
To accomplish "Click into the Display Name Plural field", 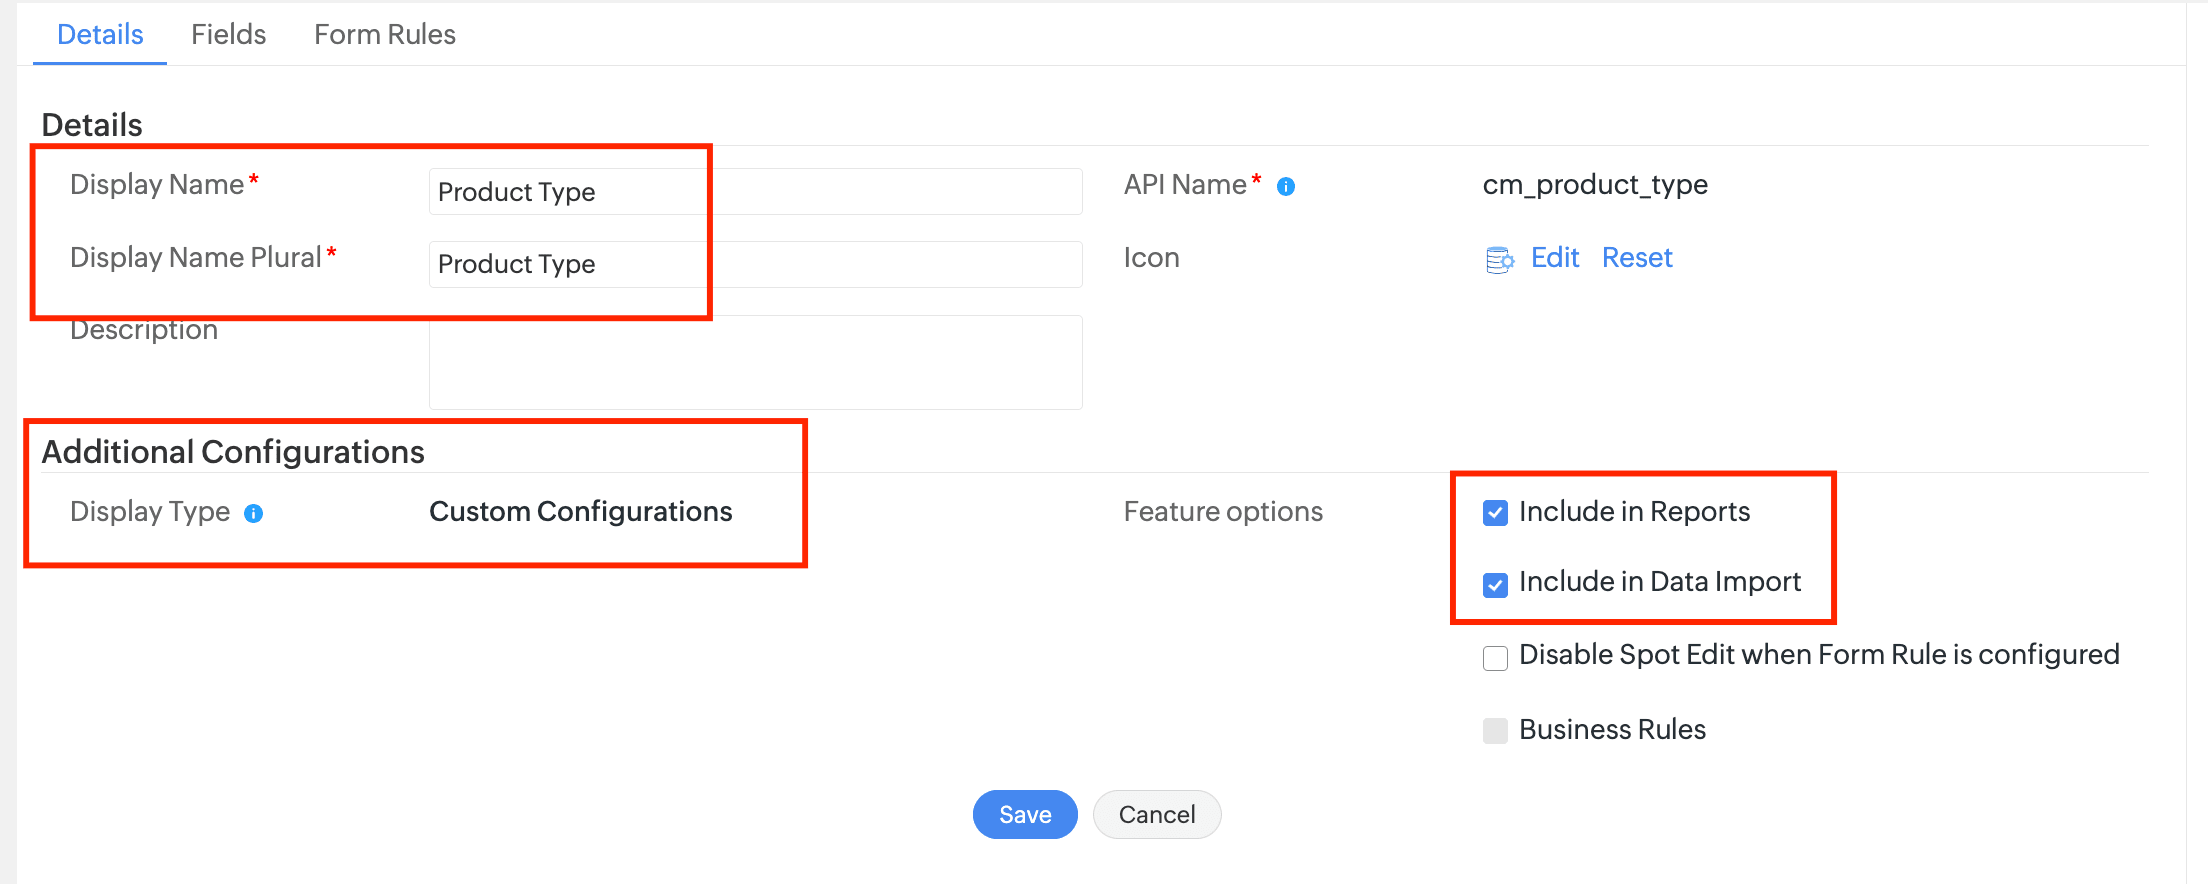I will [755, 264].
